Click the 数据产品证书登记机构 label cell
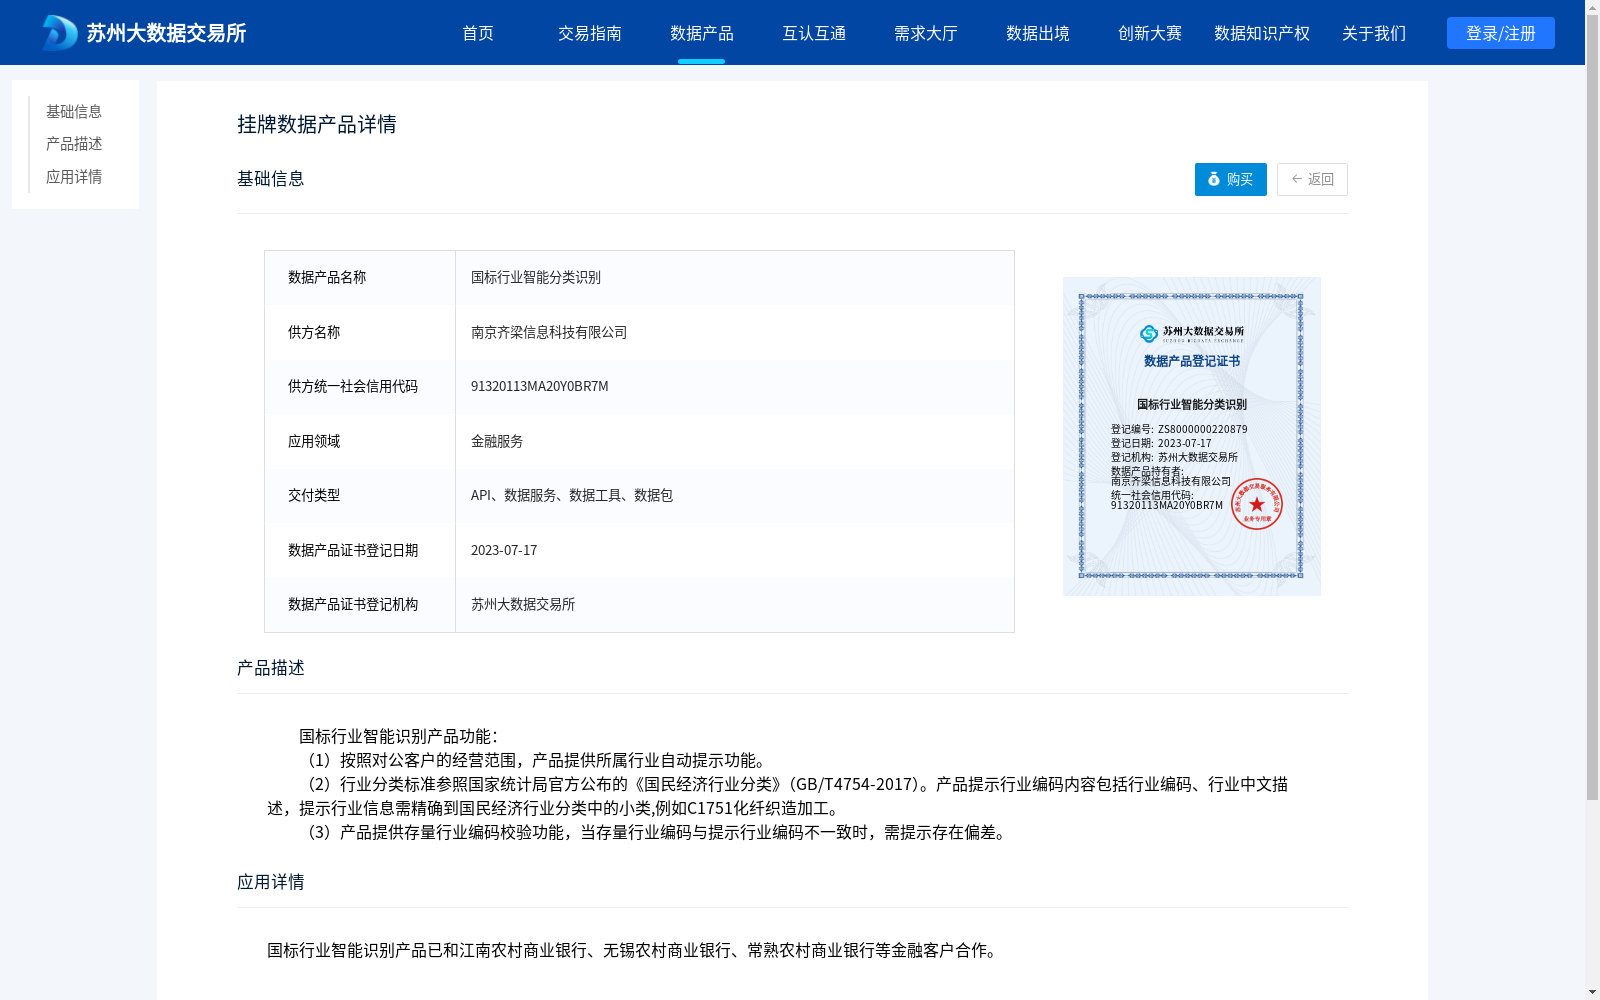The image size is (1600, 1000). click(360, 604)
